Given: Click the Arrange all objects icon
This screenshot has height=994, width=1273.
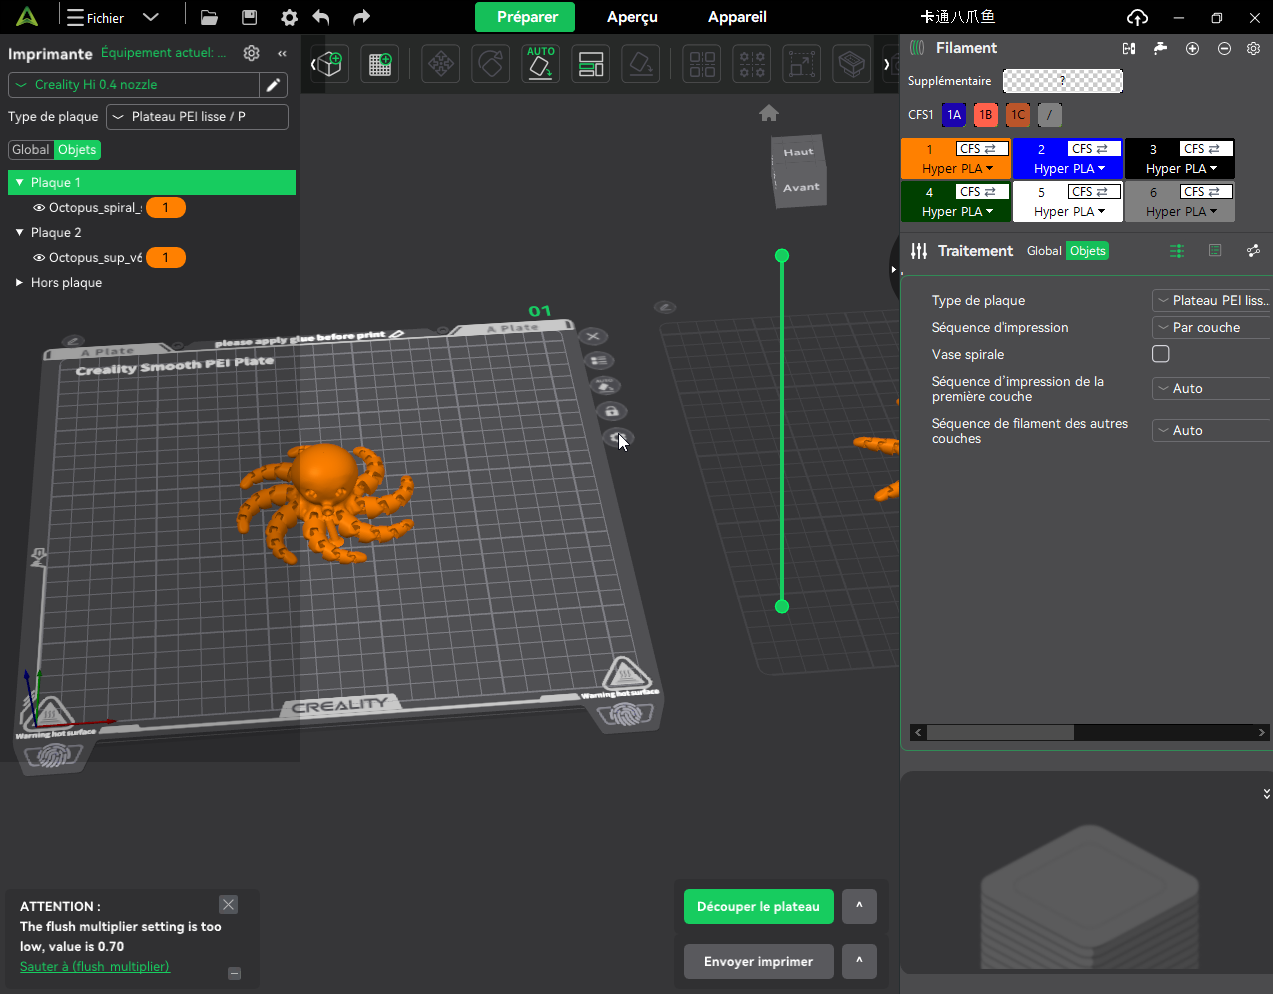Looking at the screenshot, I should pyautogui.click(x=591, y=64).
